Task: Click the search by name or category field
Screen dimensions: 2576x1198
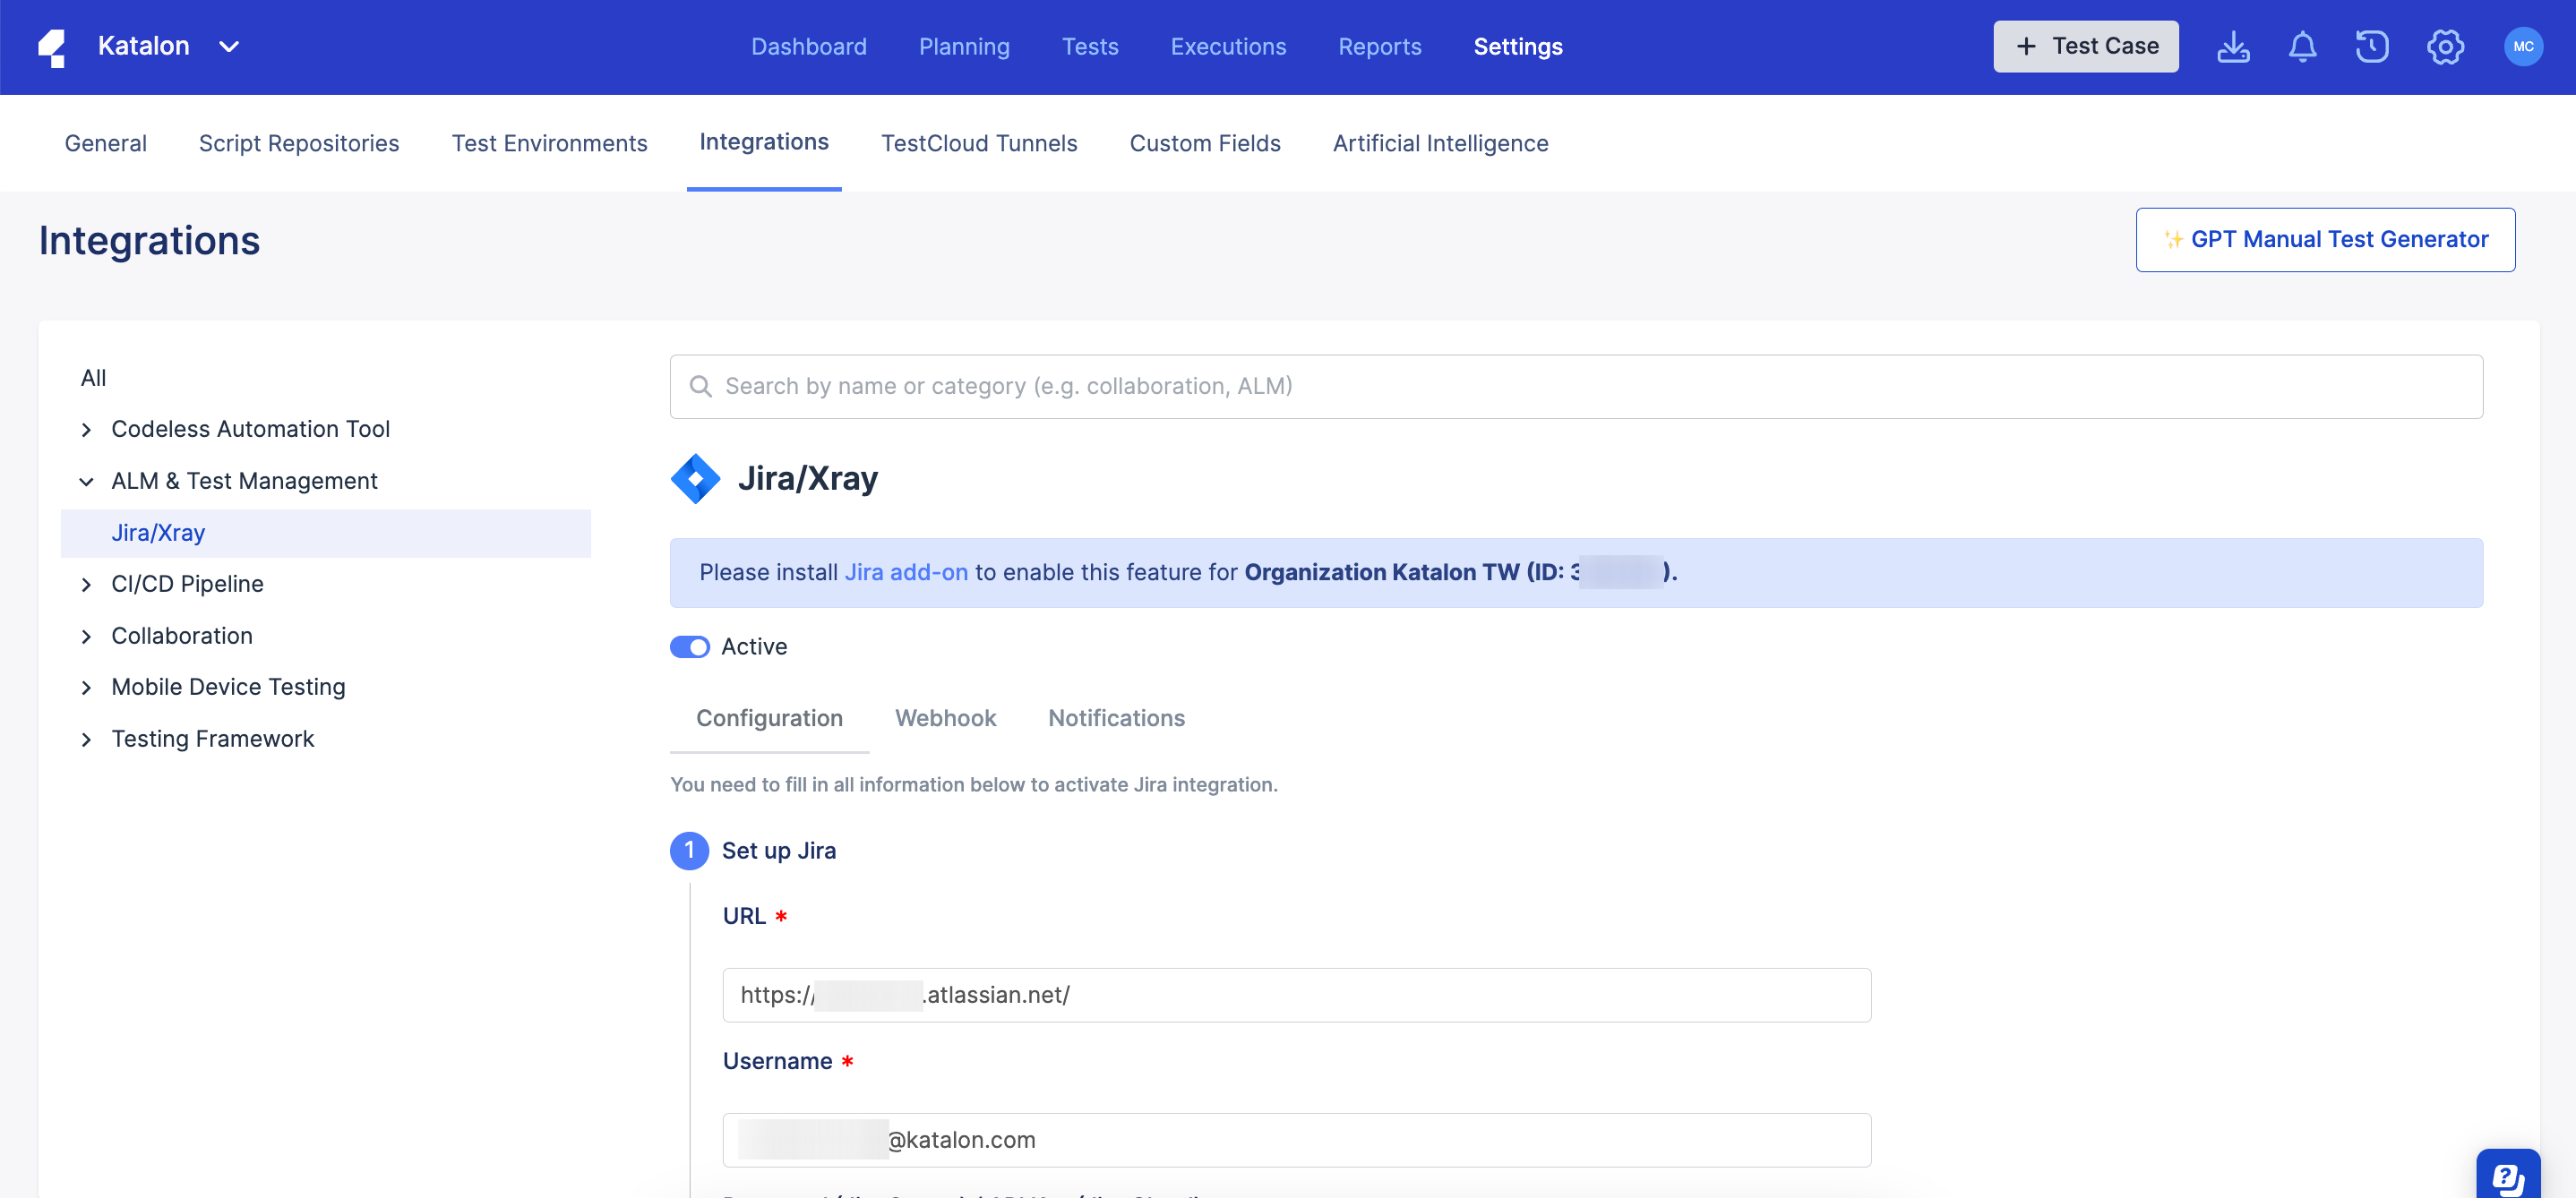Action: pos(1200,386)
